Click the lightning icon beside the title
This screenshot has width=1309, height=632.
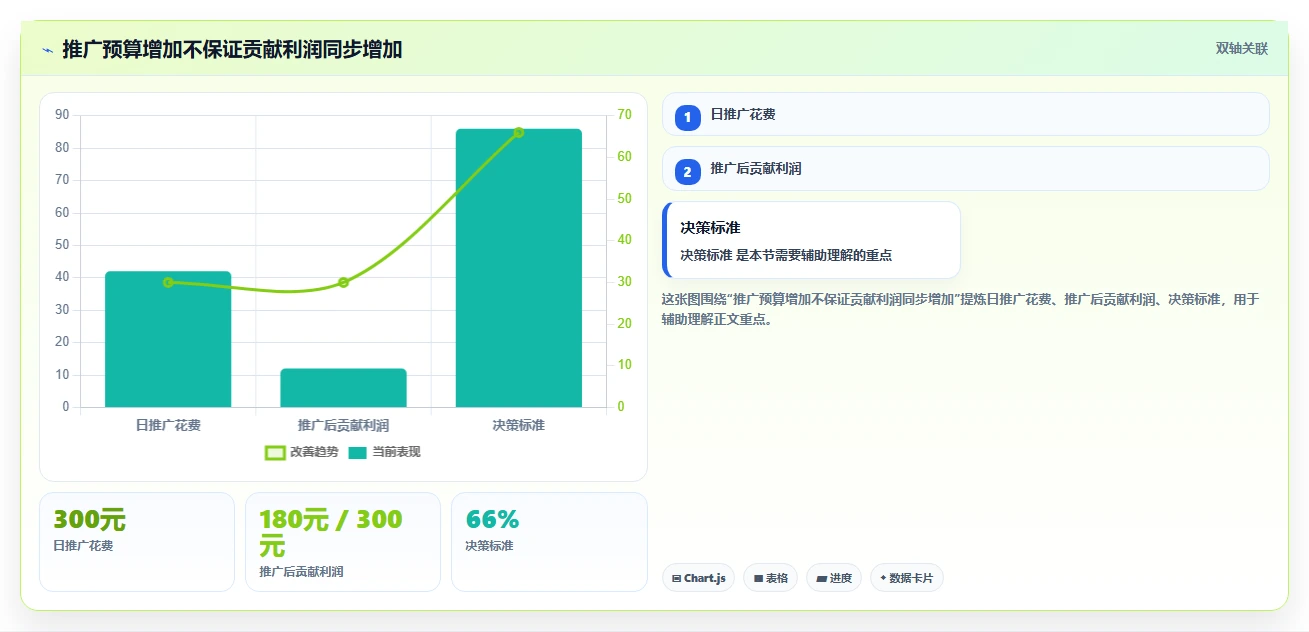[x=48, y=50]
